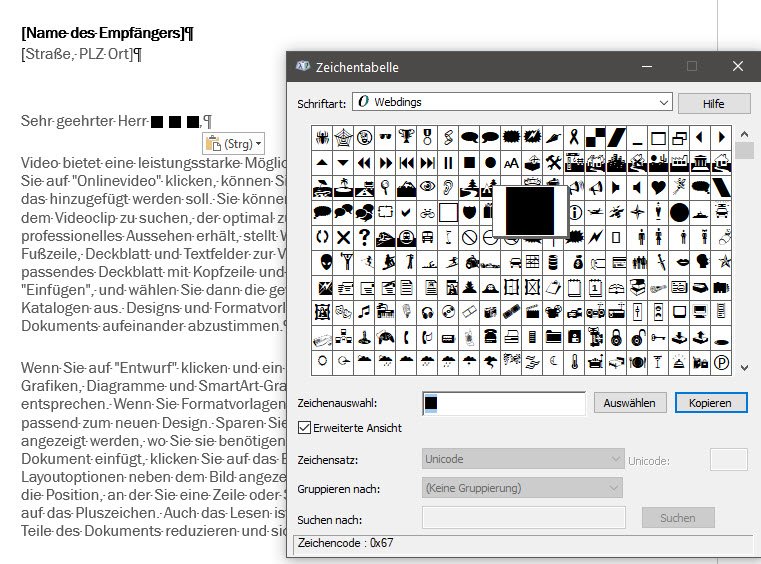
Task: Select the ear glyph
Action: pos(448,187)
